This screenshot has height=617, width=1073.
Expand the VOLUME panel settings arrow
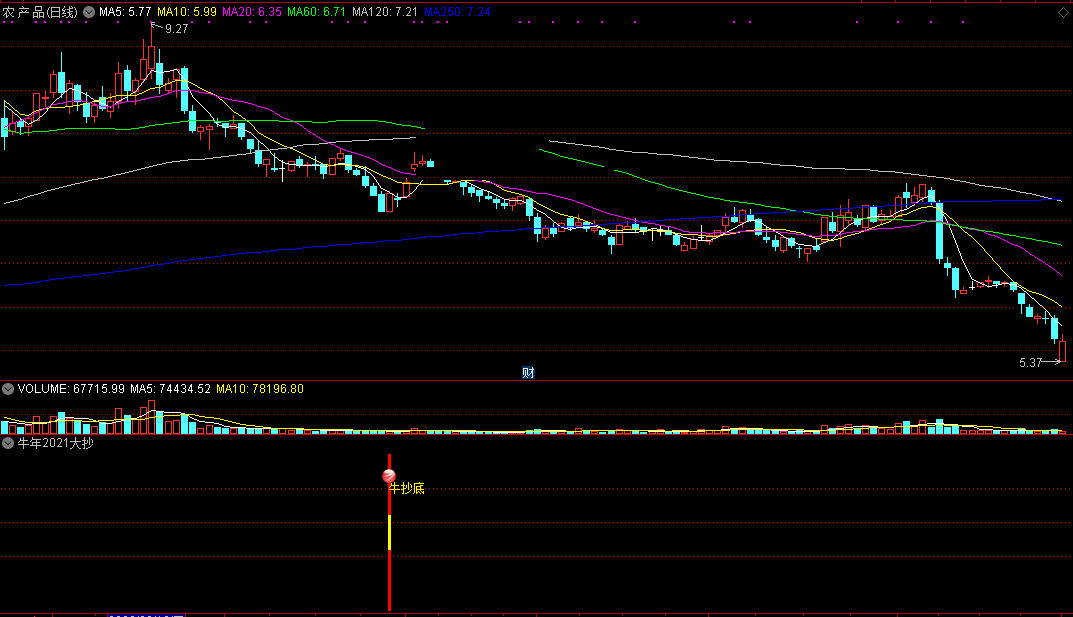[x=8, y=389]
